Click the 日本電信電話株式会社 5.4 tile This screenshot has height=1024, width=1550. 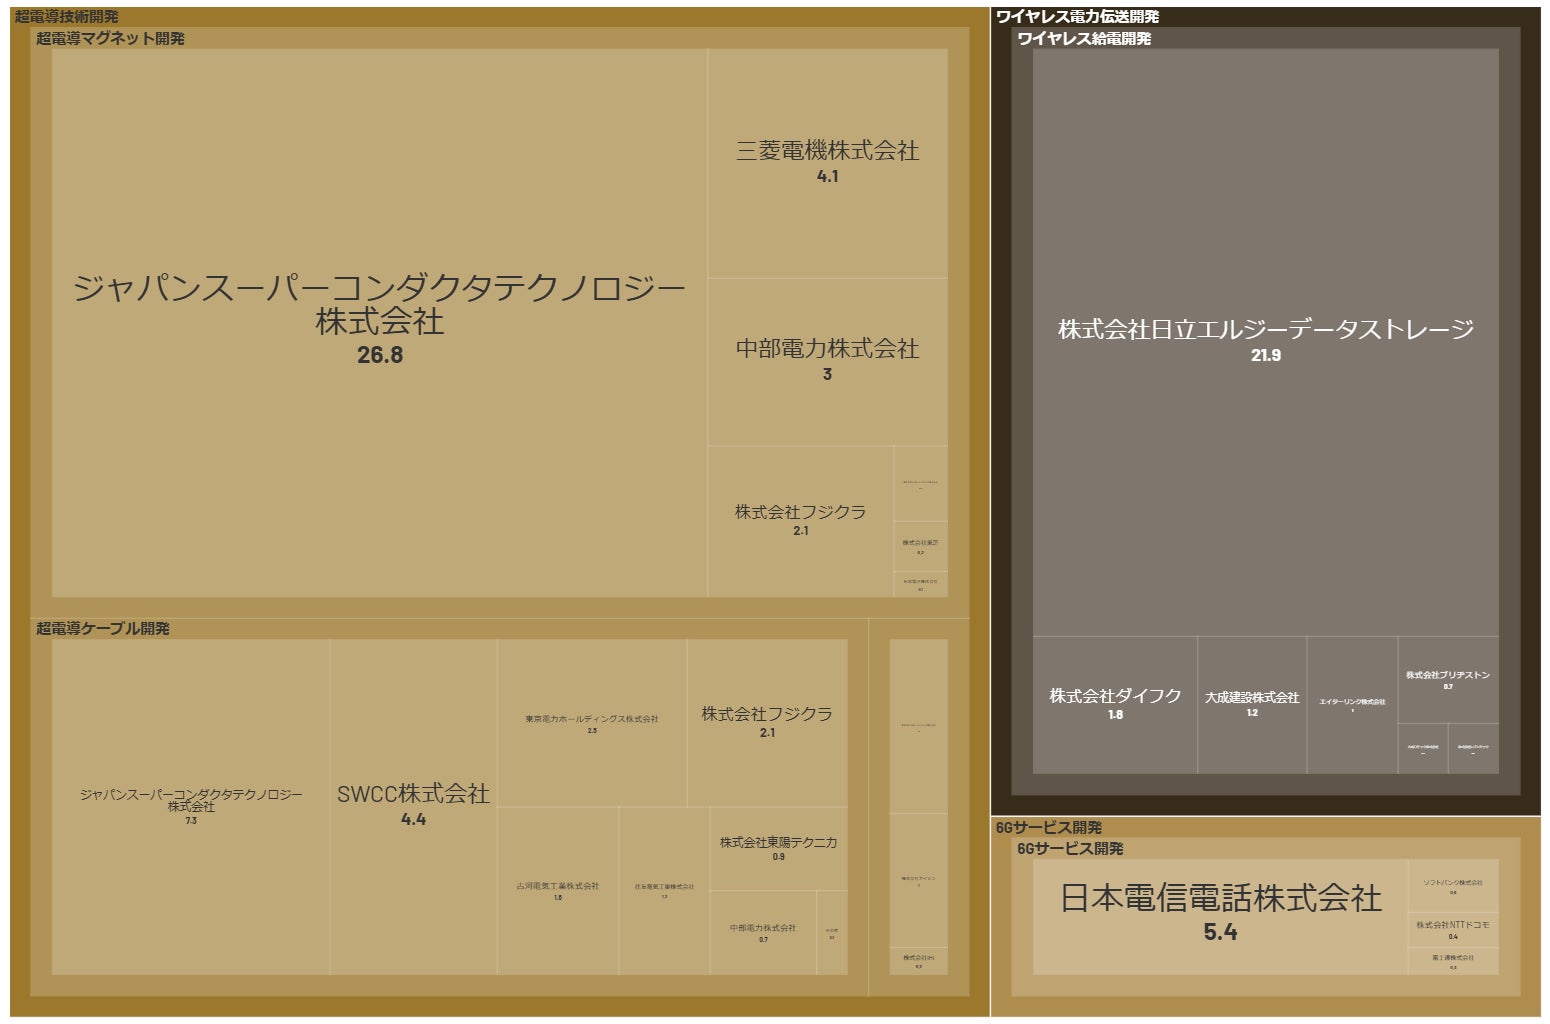1220,915
